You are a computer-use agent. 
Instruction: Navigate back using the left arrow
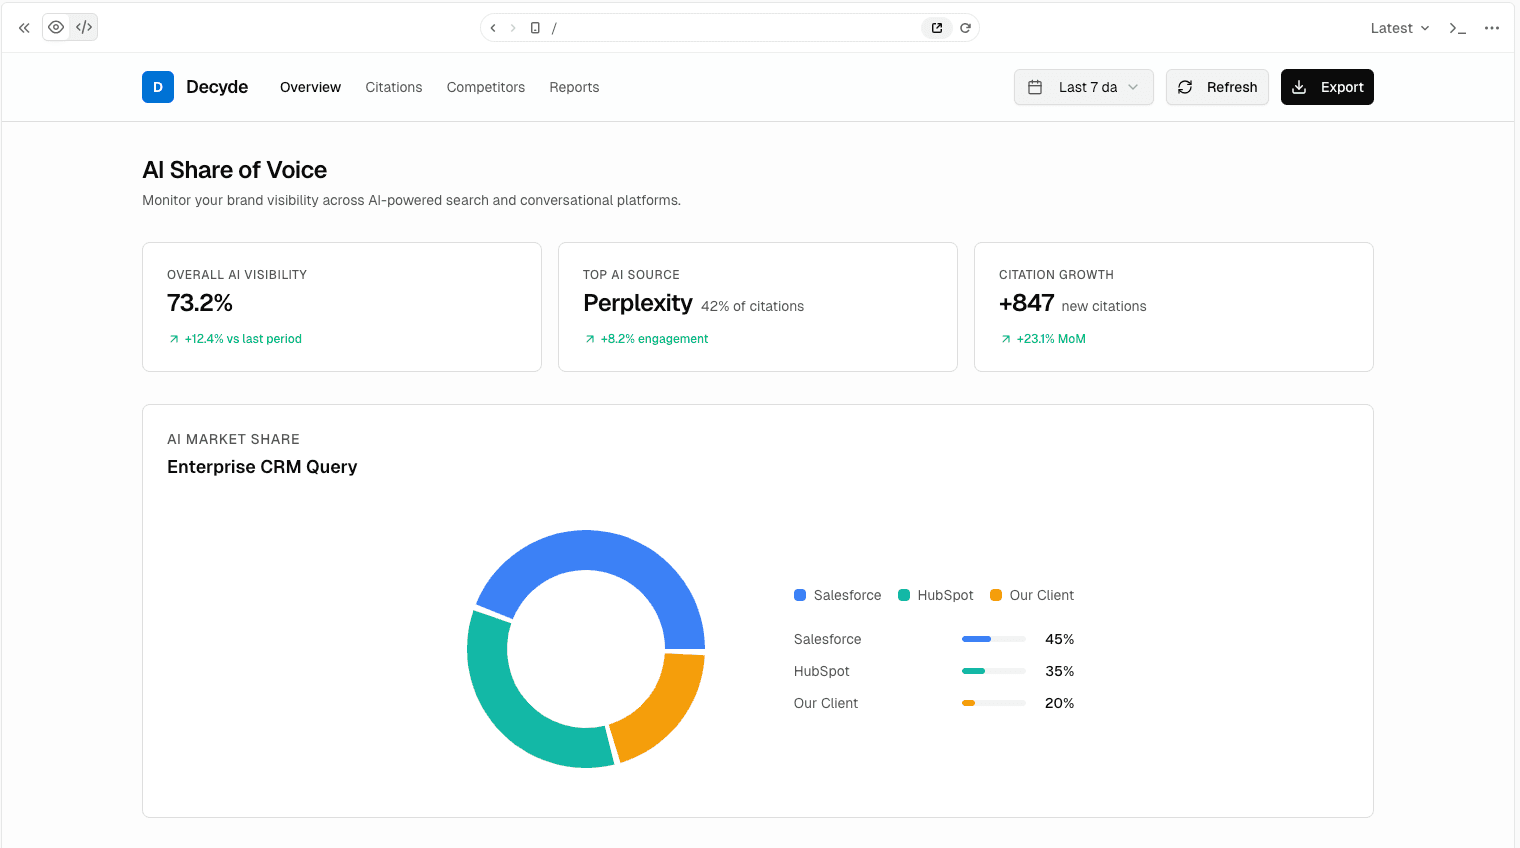tap(492, 28)
